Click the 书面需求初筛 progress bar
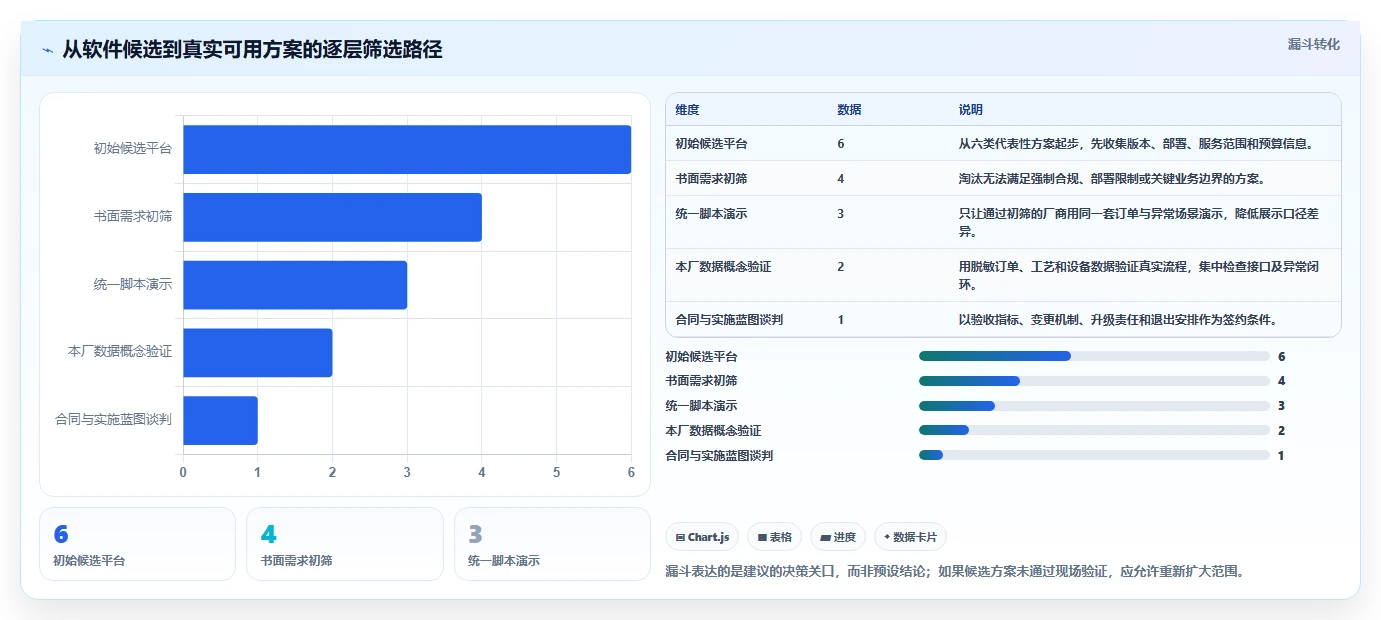The width and height of the screenshot is (1381, 620). click(1094, 381)
